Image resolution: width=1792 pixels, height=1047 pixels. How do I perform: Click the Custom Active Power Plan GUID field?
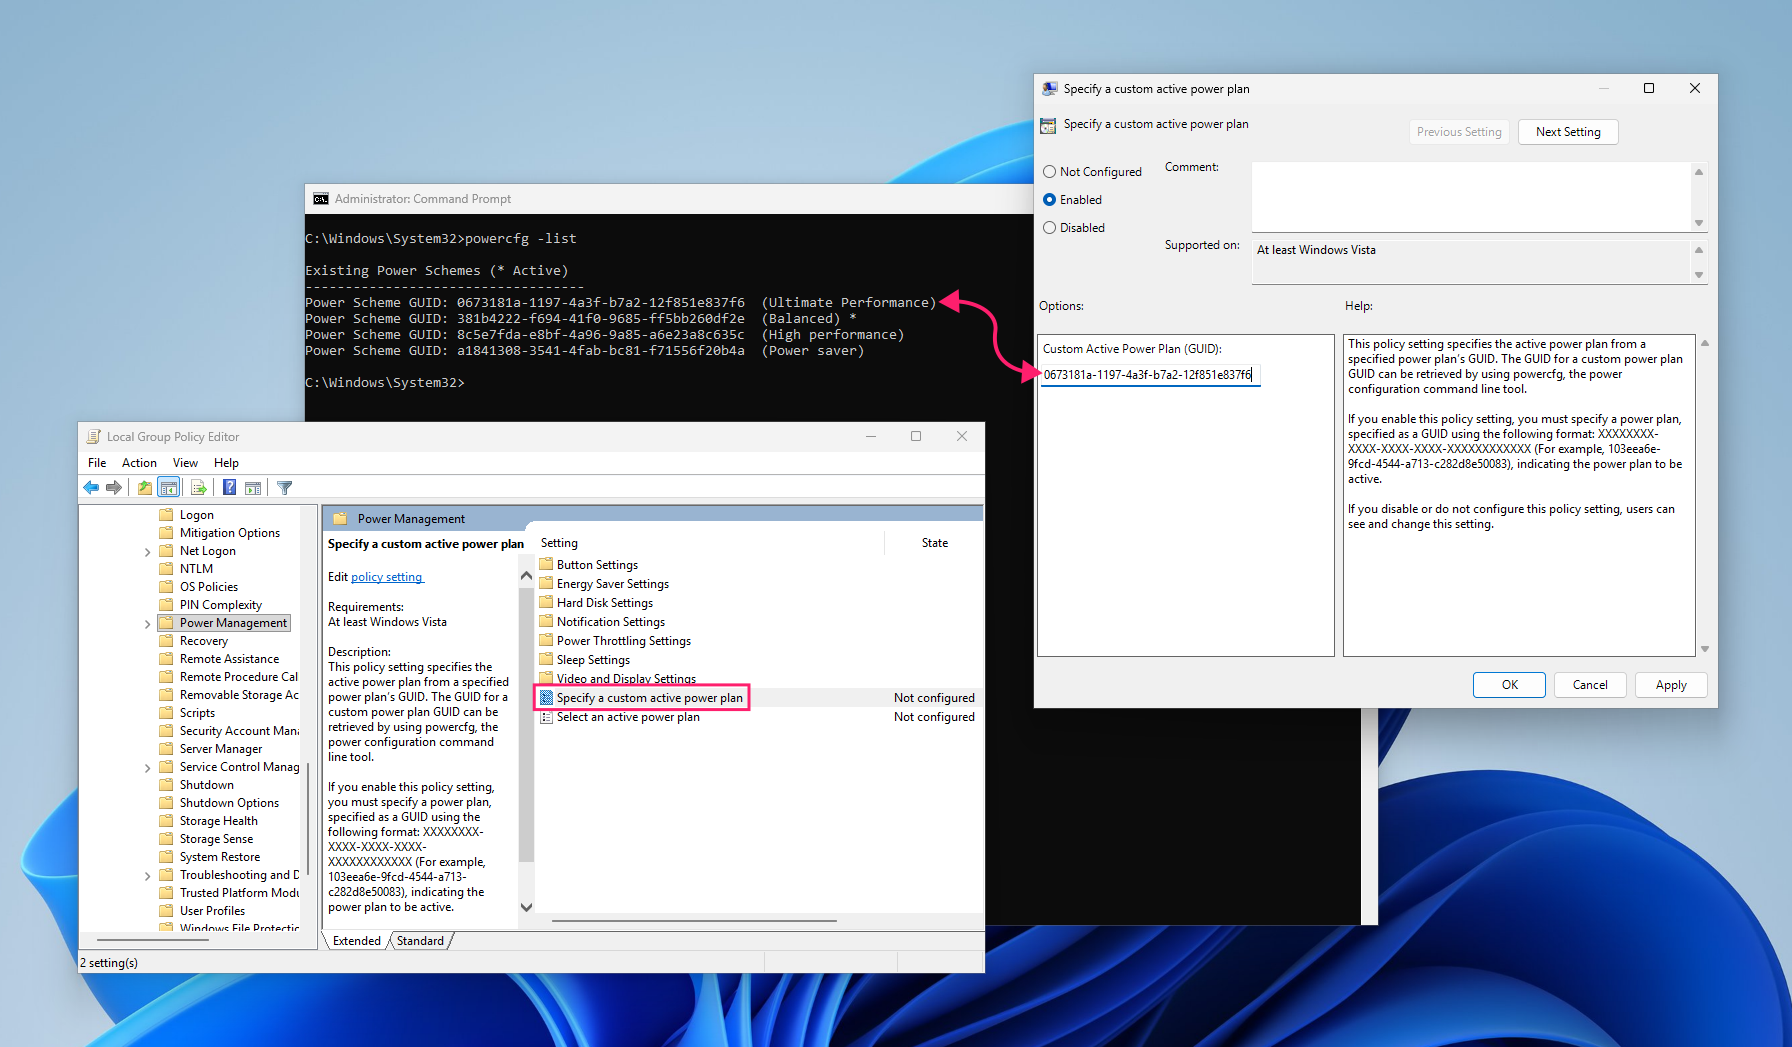(1150, 375)
